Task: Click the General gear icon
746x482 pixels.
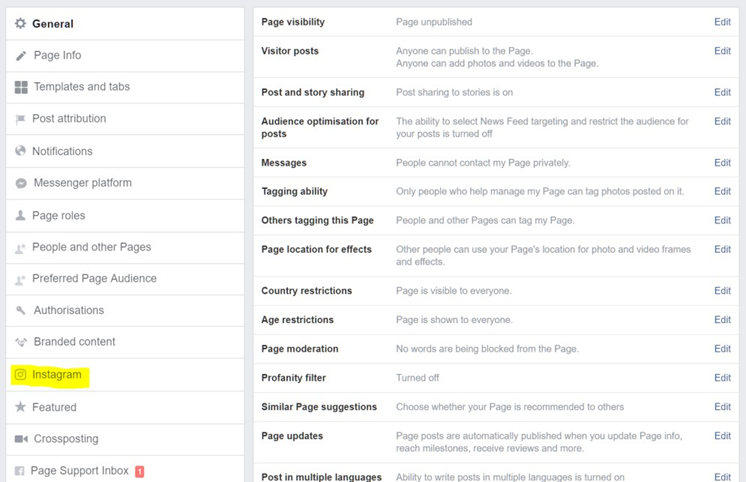Action: click(20, 23)
